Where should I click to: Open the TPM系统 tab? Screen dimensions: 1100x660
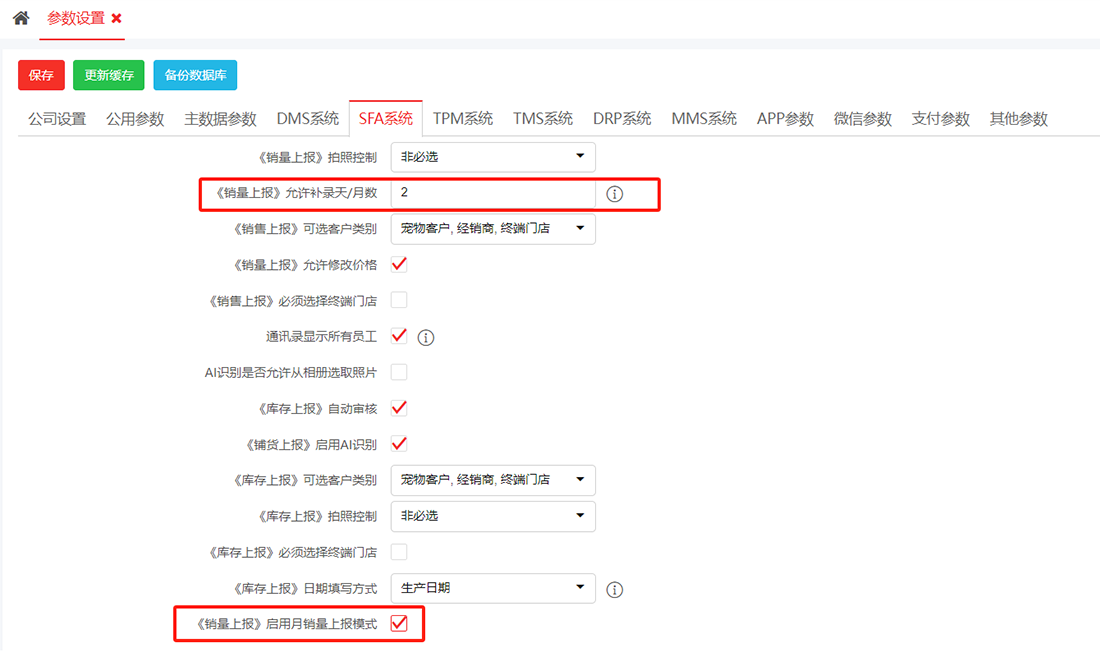[x=463, y=119]
